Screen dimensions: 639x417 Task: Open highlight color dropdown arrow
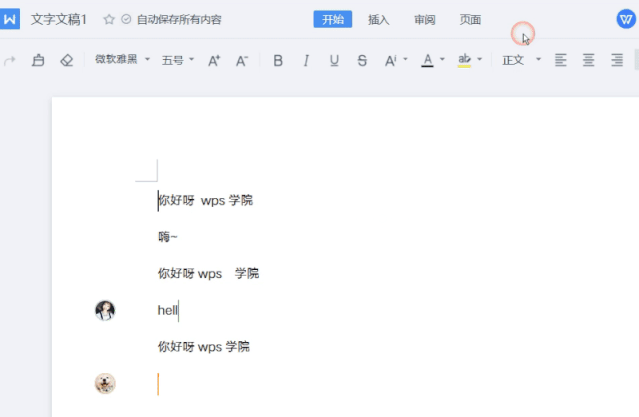(x=480, y=60)
